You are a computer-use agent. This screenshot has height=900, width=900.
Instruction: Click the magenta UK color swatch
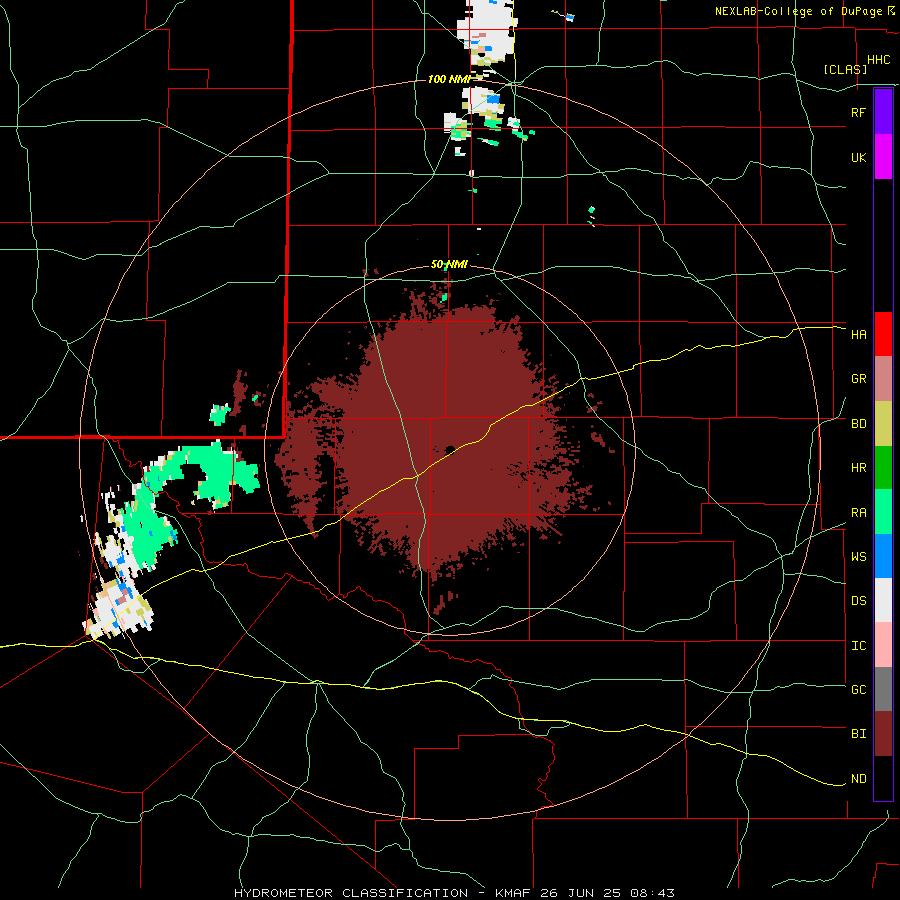(883, 157)
